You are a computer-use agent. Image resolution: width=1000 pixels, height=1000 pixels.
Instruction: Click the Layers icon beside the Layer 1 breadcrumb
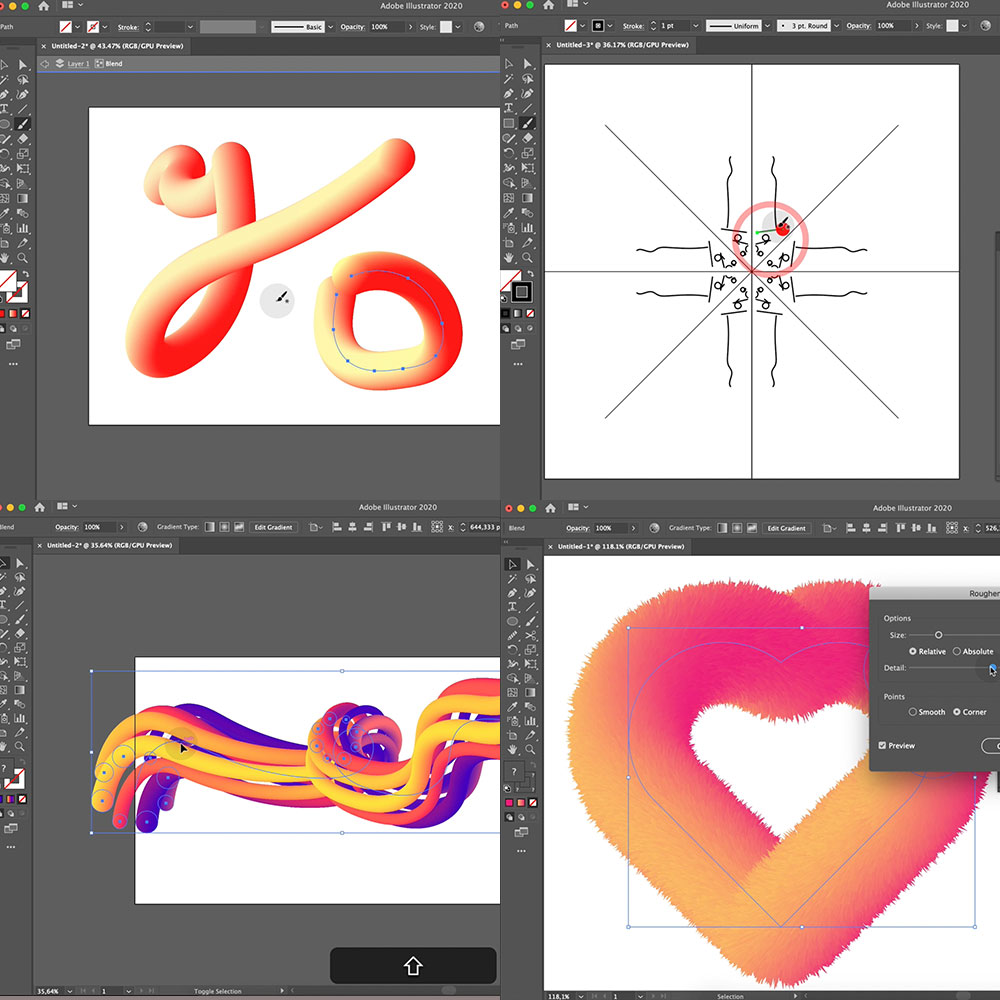pyautogui.click(x=59, y=63)
